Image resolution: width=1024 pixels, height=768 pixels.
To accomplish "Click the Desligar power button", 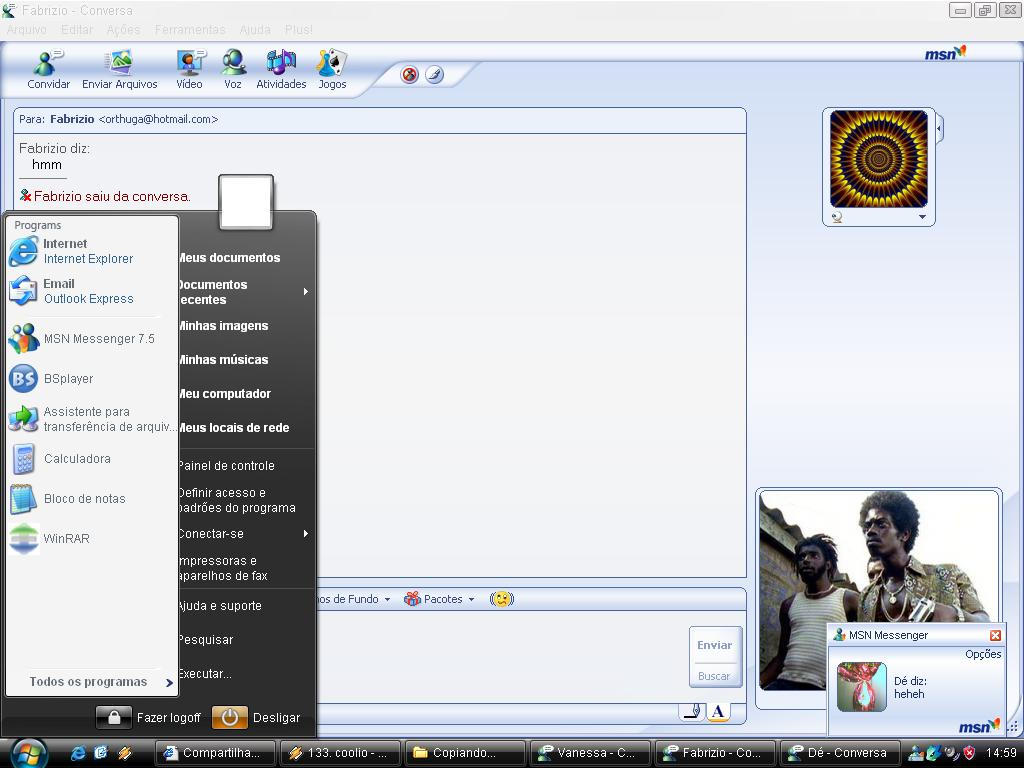I will click(257, 718).
